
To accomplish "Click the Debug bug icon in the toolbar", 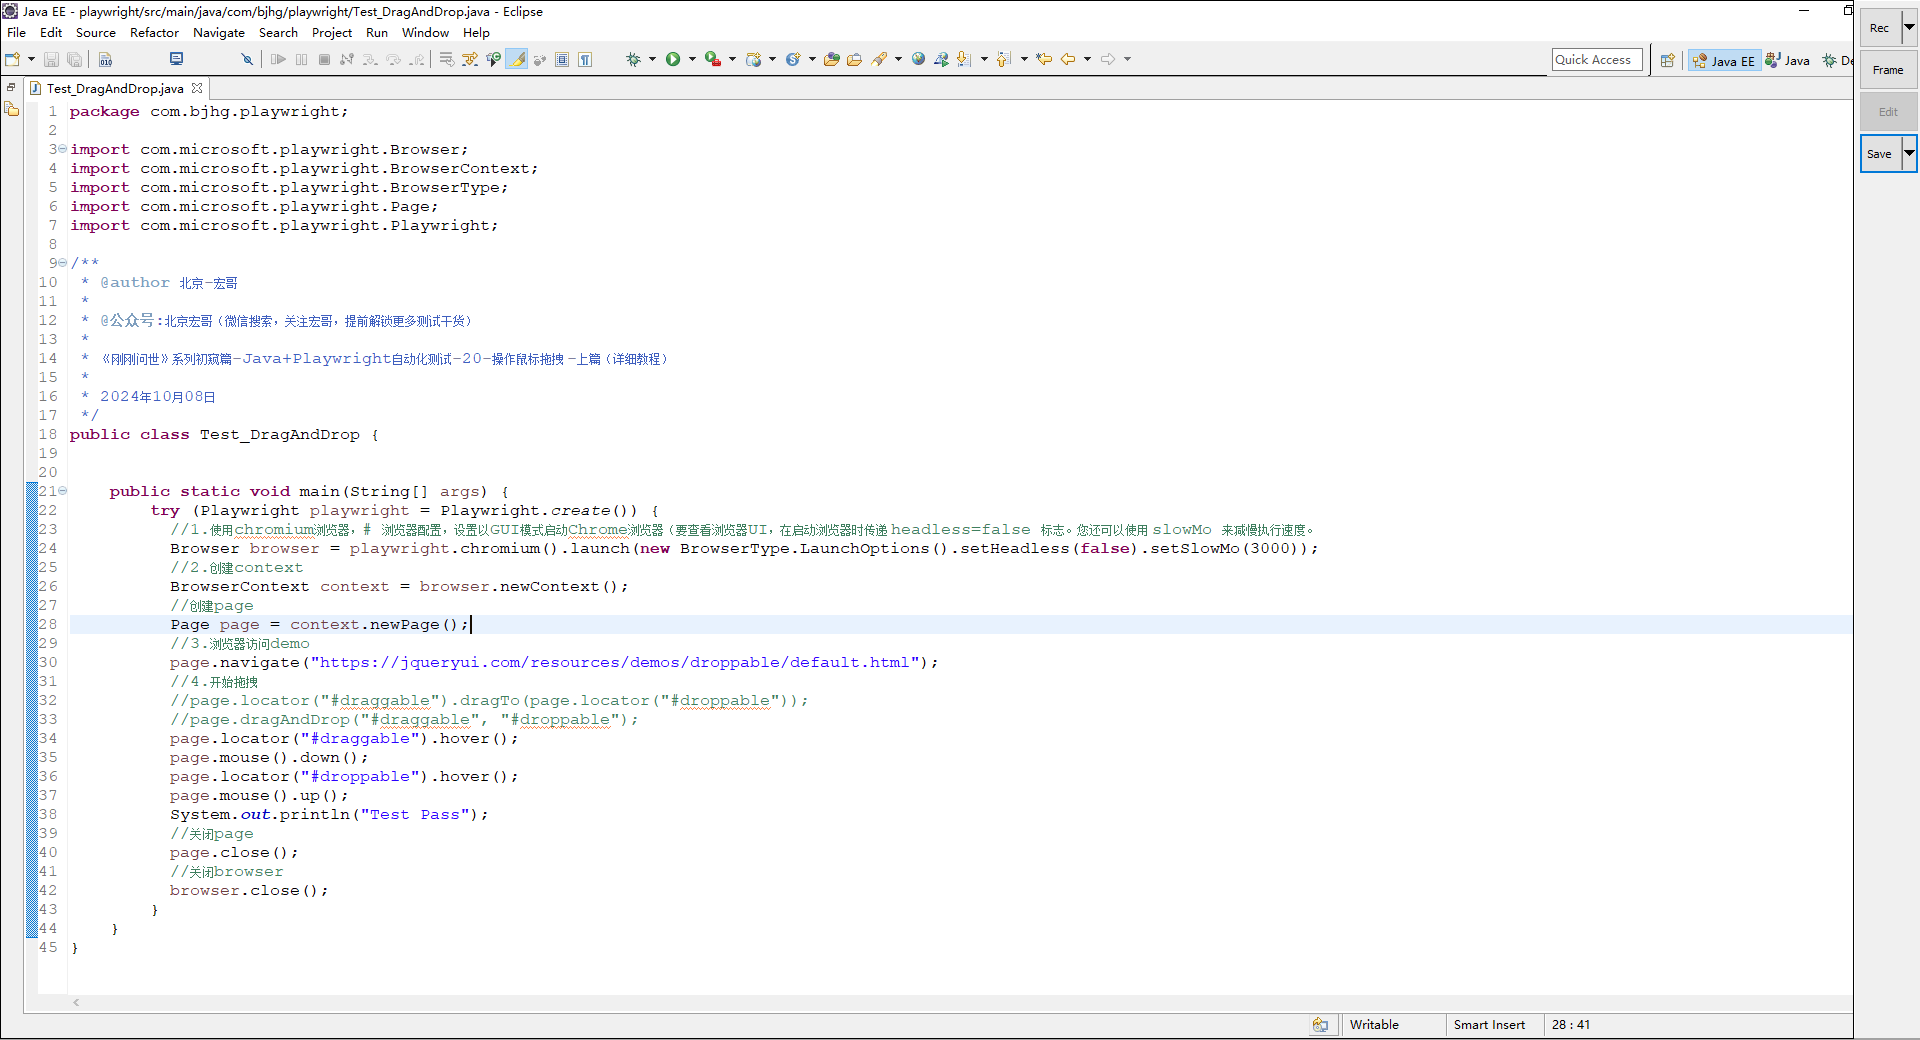I will click(x=633, y=60).
